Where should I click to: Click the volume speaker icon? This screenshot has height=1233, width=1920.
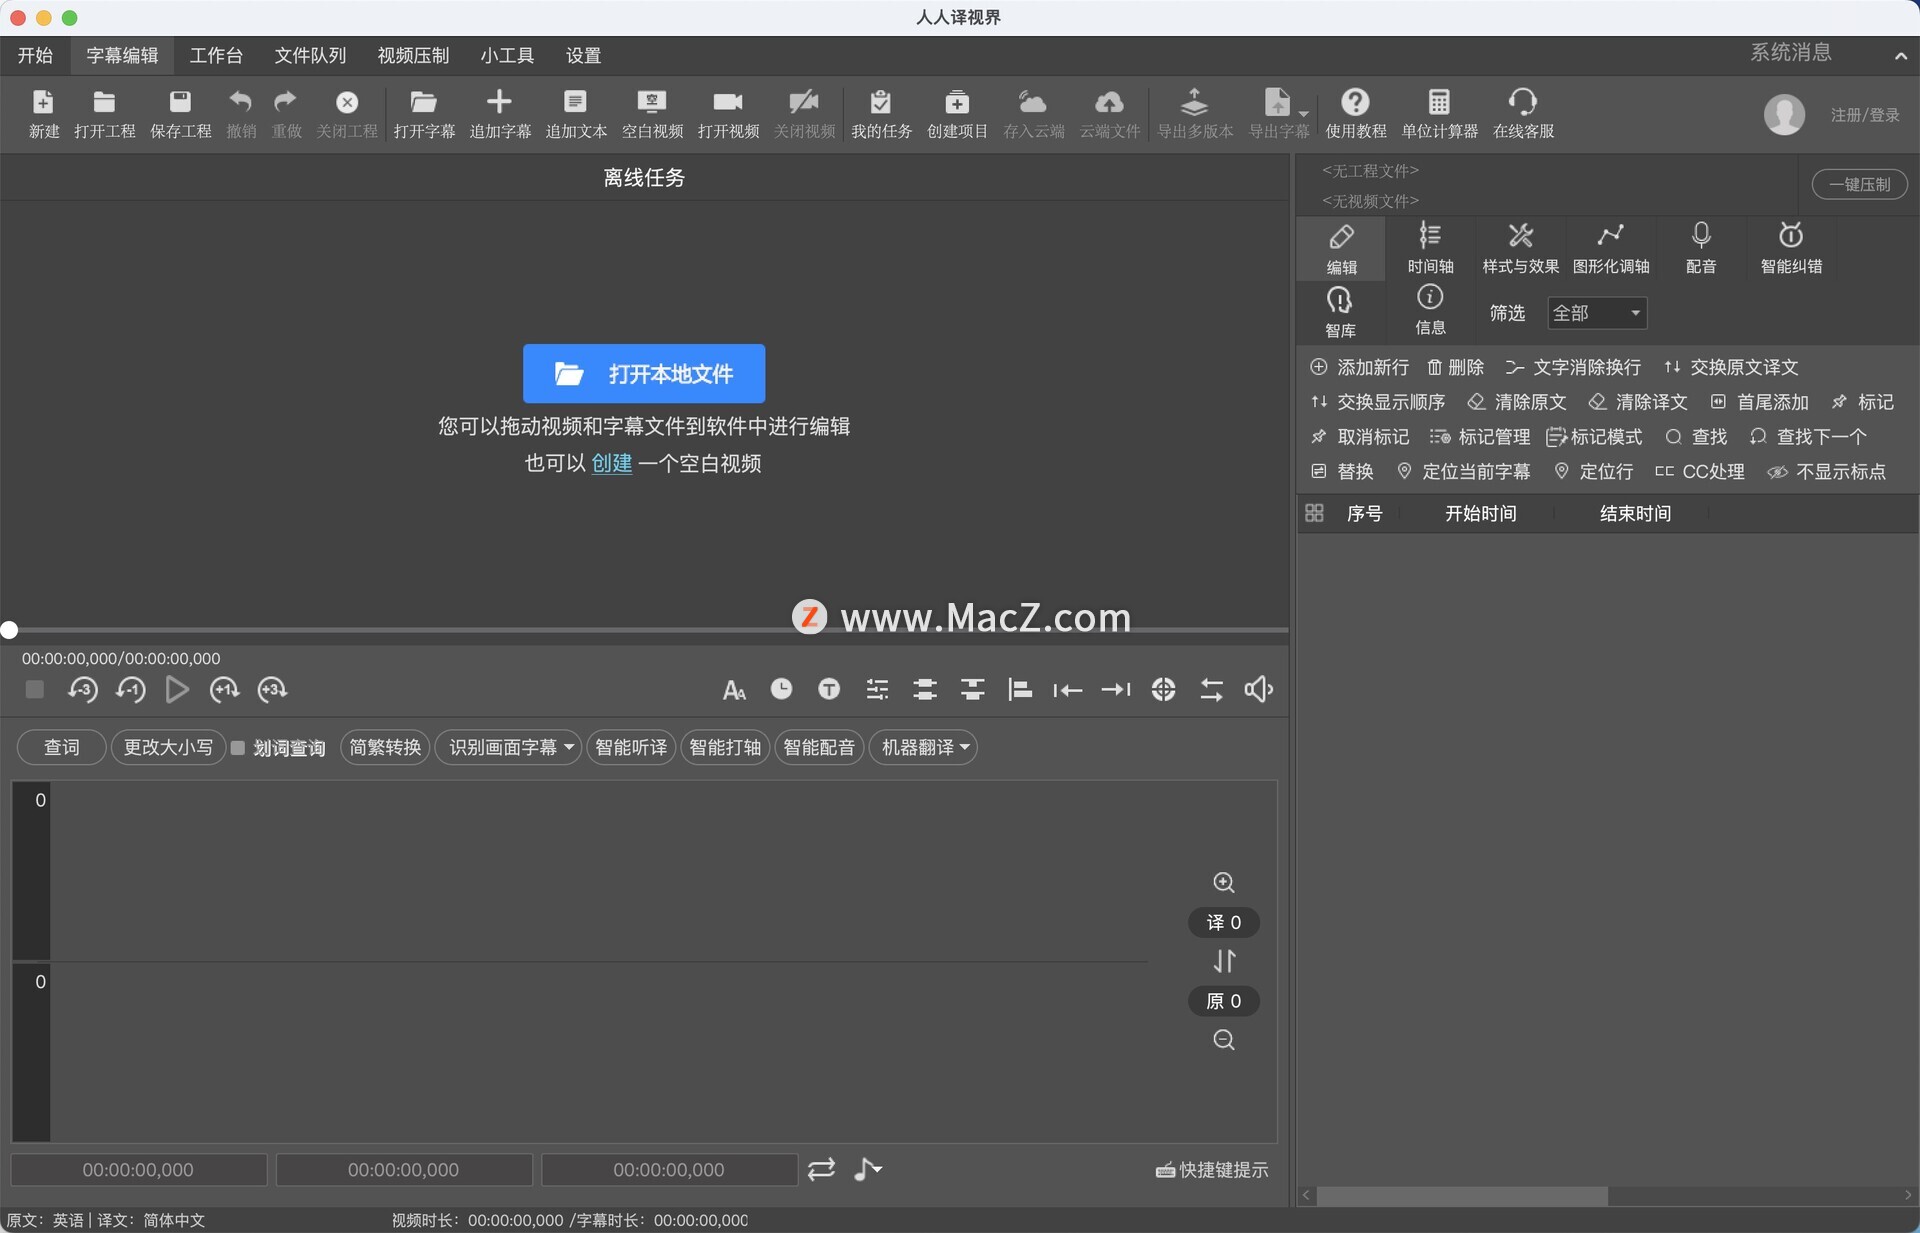pyautogui.click(x=1258, y=689)
